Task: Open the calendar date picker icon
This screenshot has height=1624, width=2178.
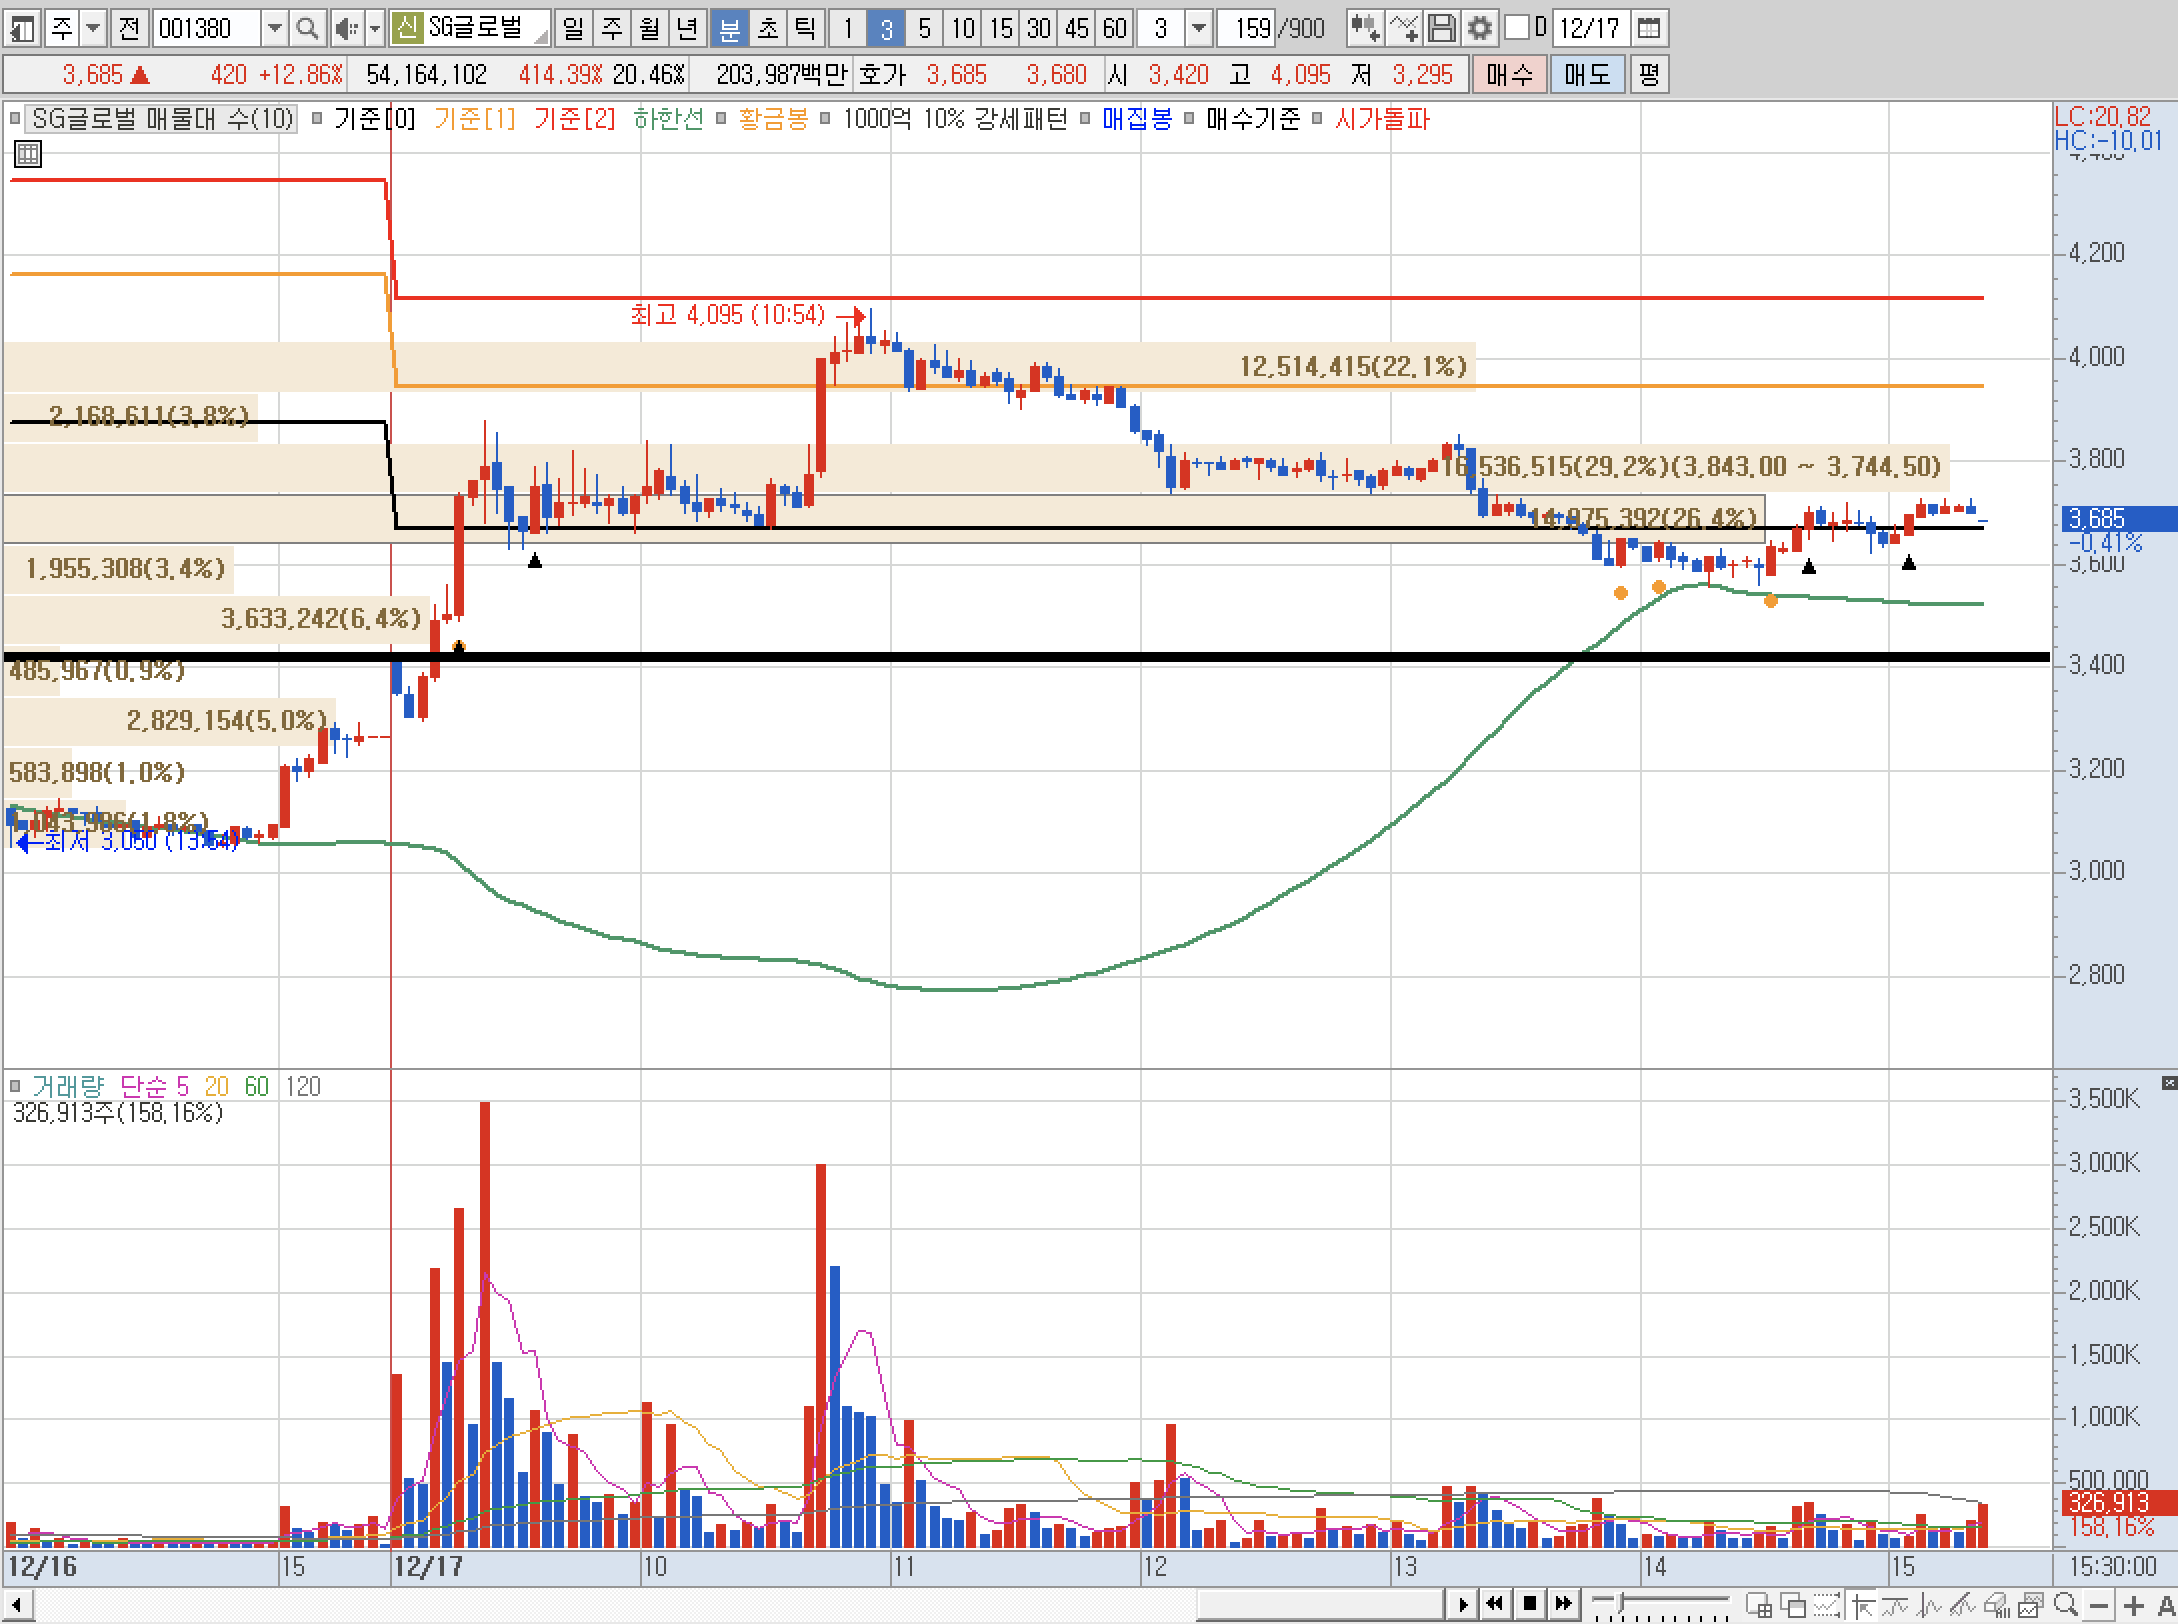Action: click(1649, 28)
